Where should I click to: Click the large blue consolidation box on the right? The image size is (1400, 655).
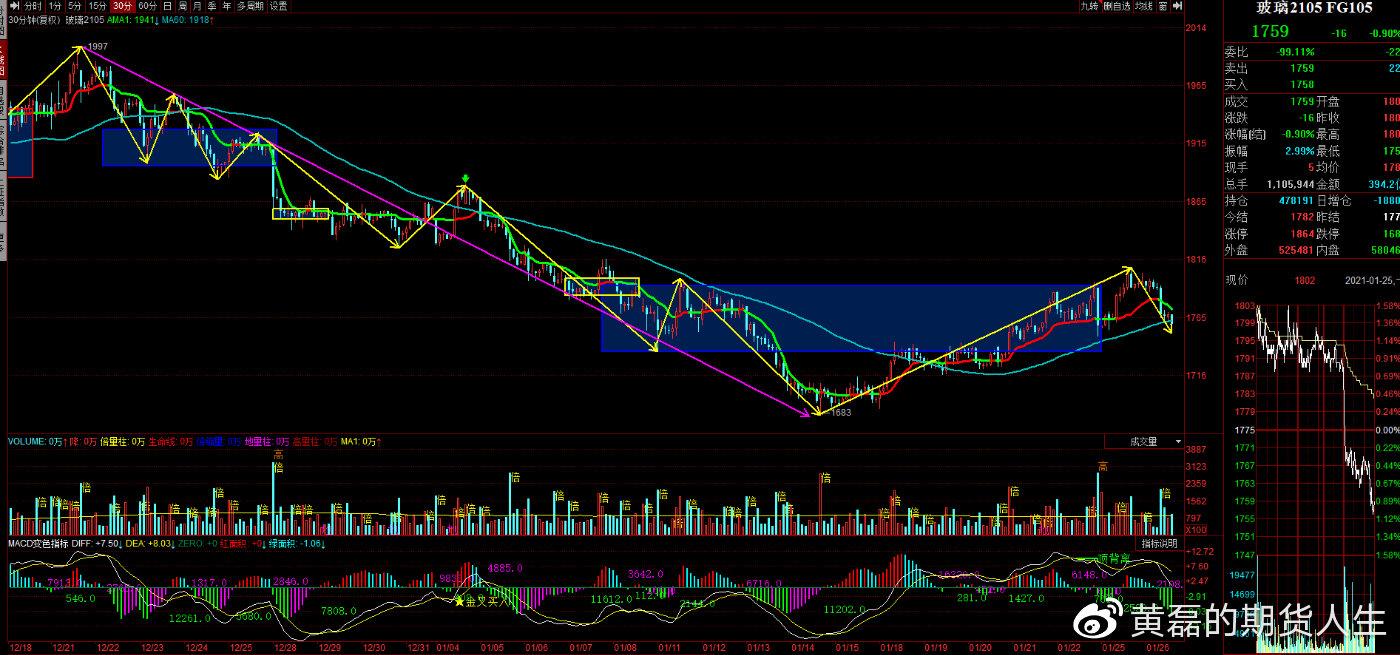point(850,318)
